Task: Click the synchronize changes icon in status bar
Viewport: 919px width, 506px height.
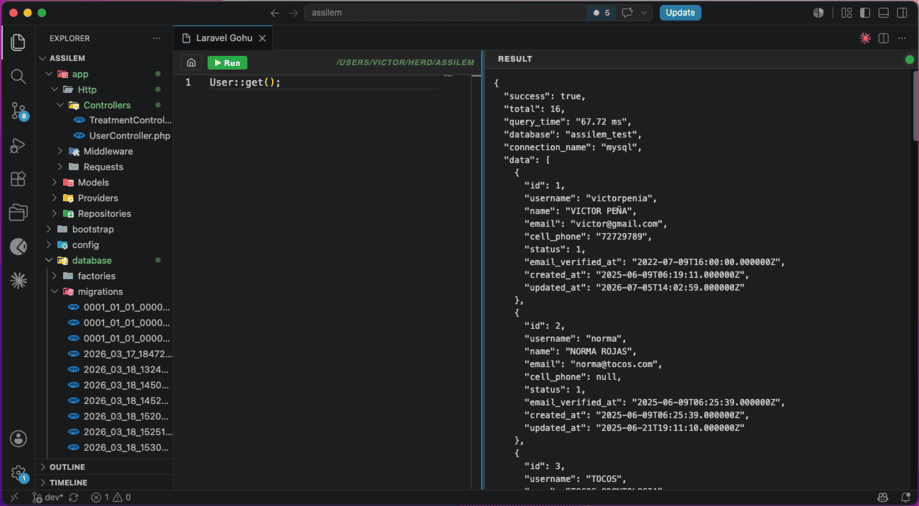Action: click(74, 497)
